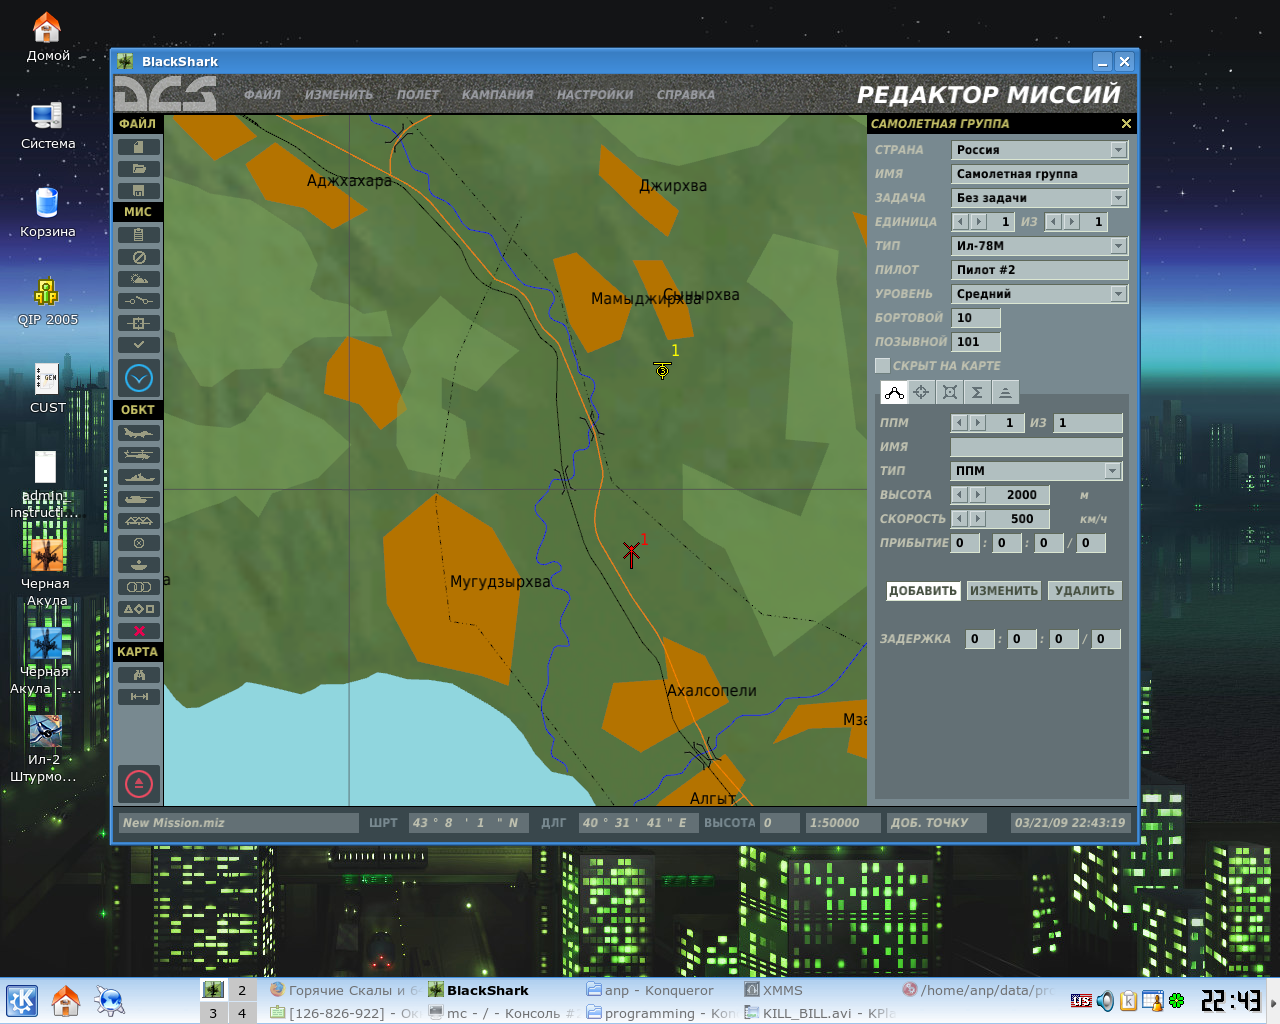The width and height of the screenshot is (1280, 1024).
Task: Click the Пилот name field
Action: point(1040,270)
